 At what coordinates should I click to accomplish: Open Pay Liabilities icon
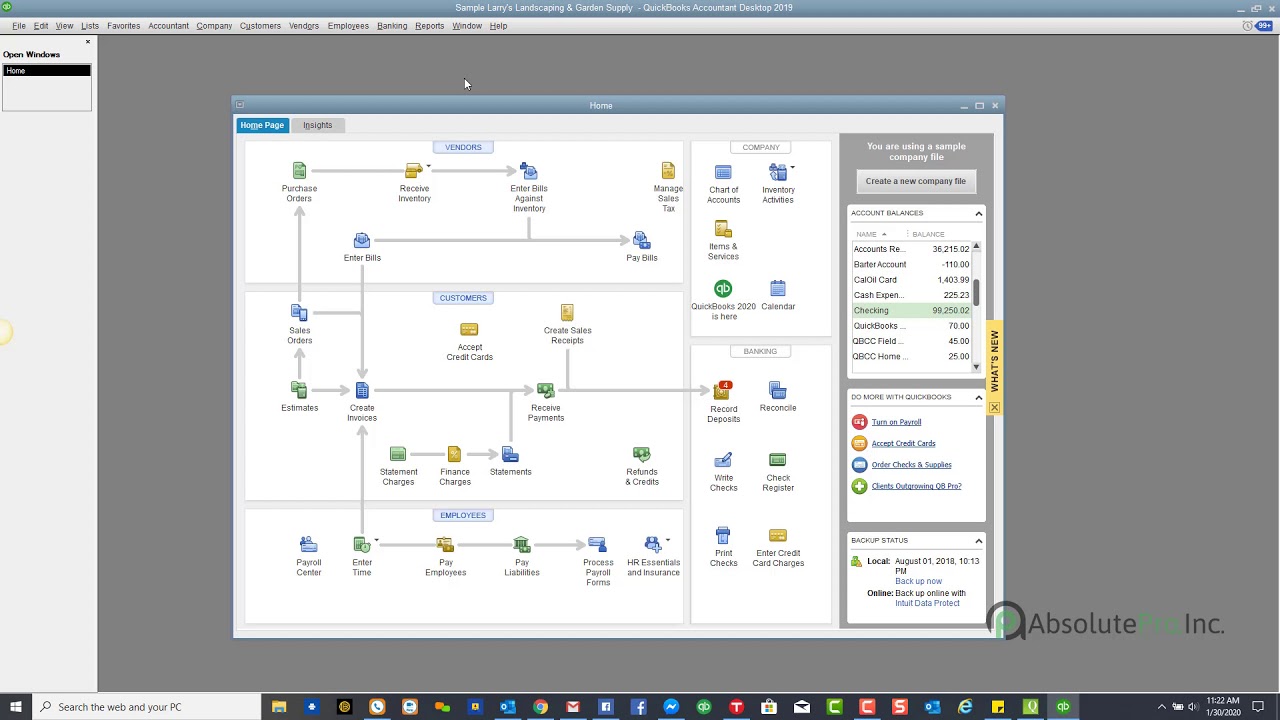click(521, 544)
